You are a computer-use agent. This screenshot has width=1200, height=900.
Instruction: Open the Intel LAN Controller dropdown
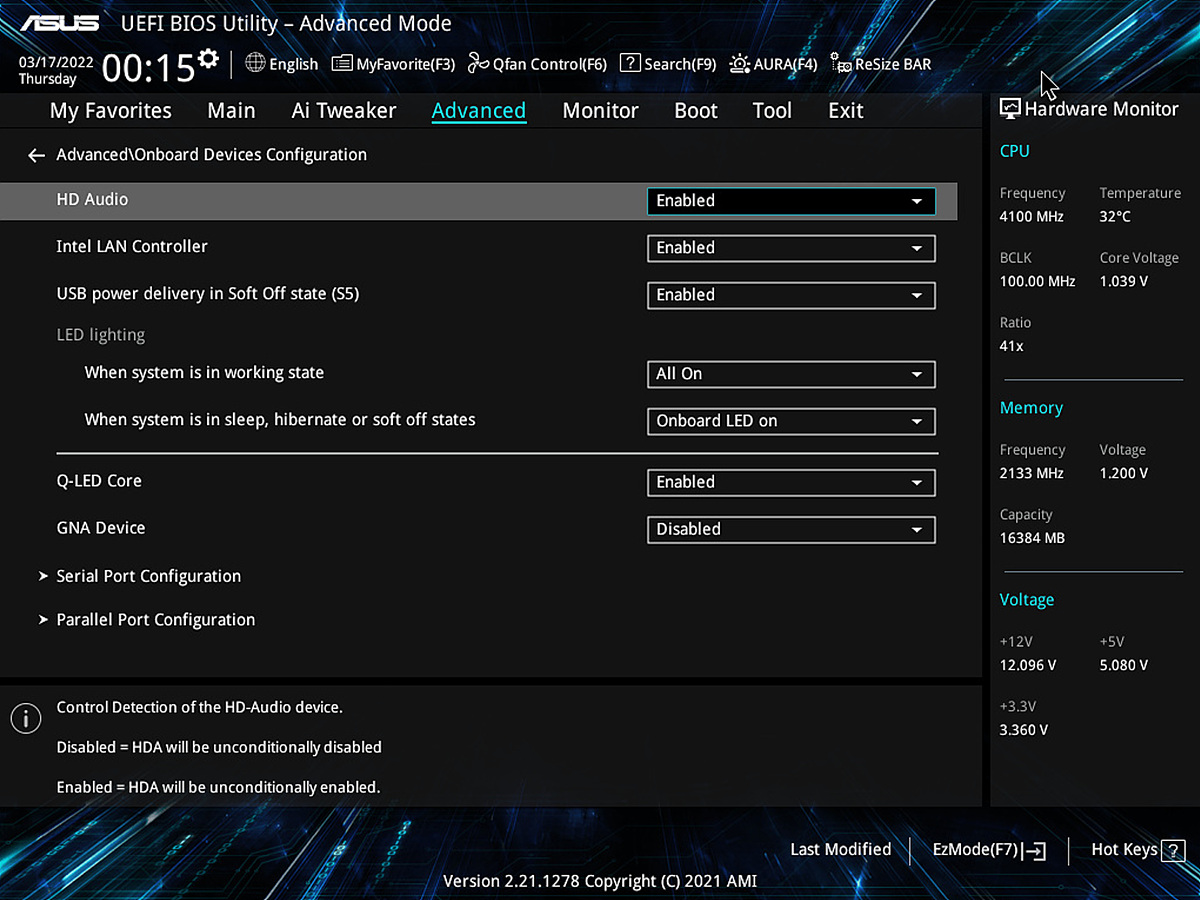click(x=791, y=248)
